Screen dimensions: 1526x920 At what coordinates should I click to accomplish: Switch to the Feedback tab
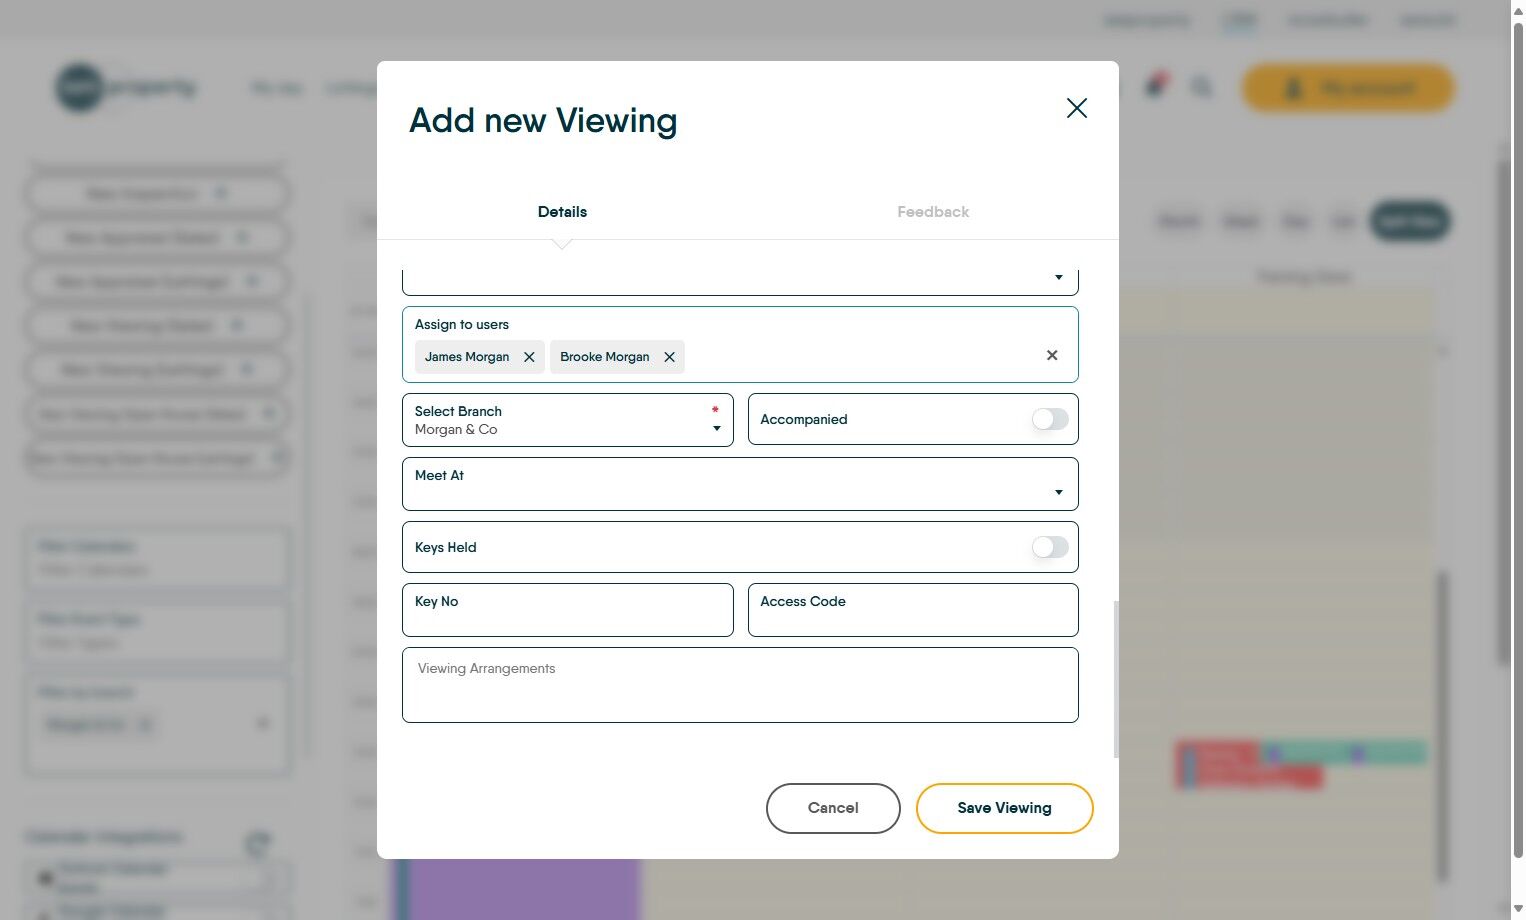pos(932,212)
